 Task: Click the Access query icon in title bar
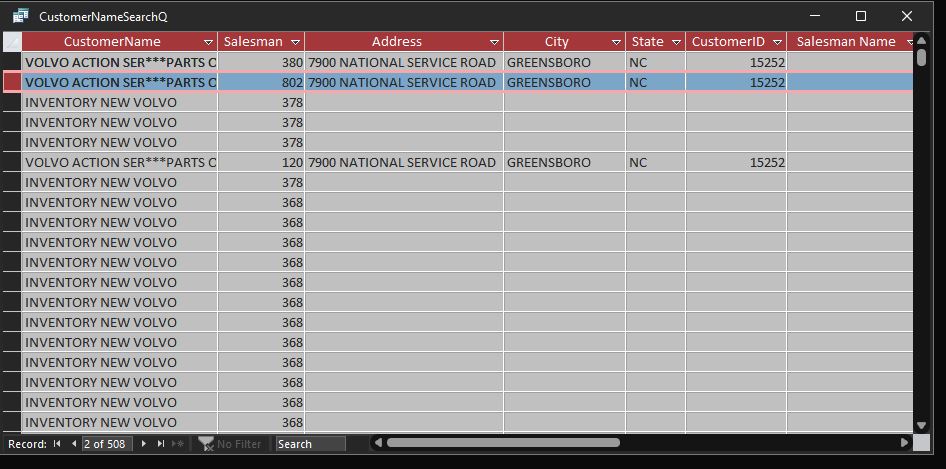tap(20, 16)
